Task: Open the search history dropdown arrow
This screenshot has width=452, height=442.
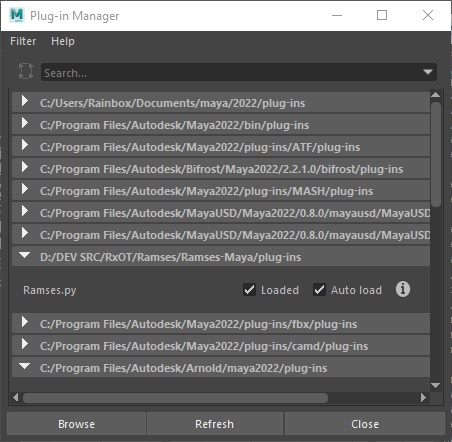Action: (x=428, y=72)
